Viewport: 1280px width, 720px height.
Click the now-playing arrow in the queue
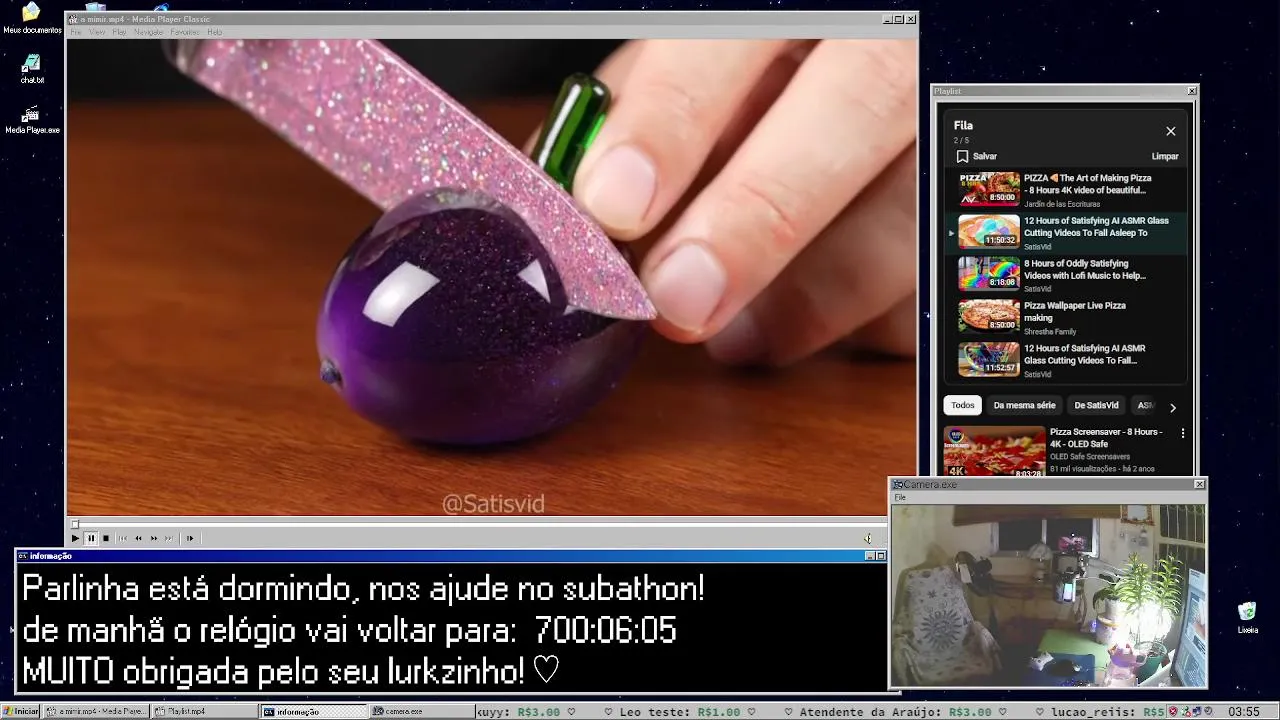(951, 233)
